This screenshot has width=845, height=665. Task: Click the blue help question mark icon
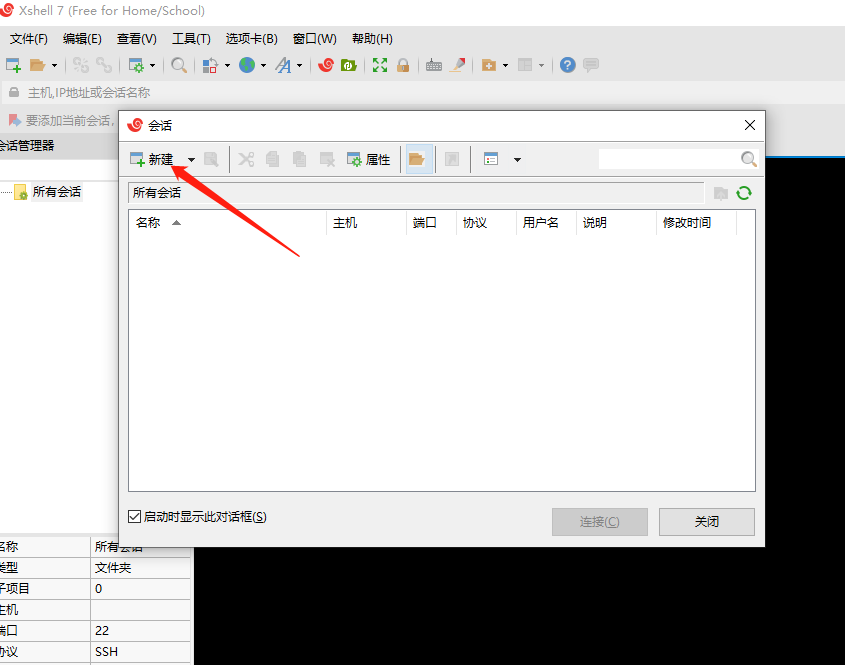pyautogui.click(x=567, y=65)
